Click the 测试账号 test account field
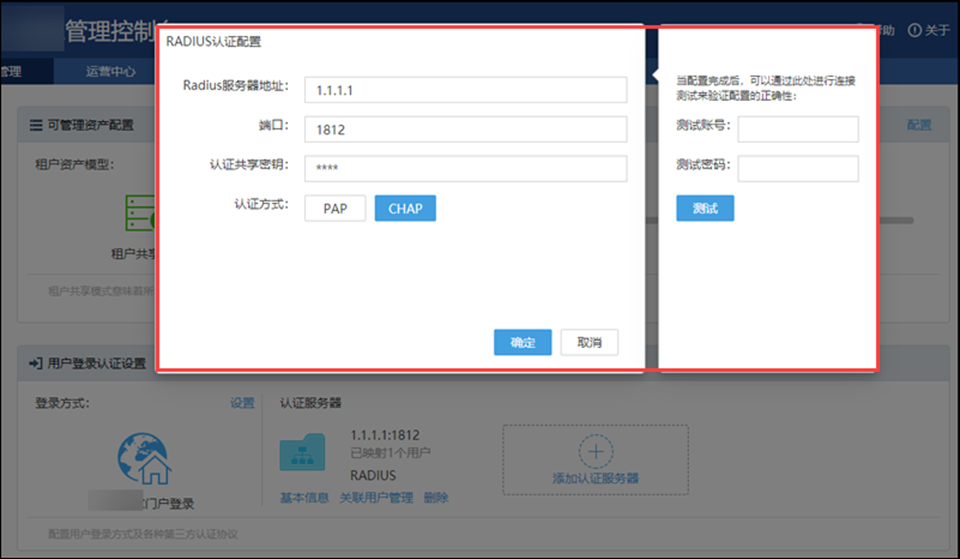Viewport: 960px width, 559px height. pos(797,129)
